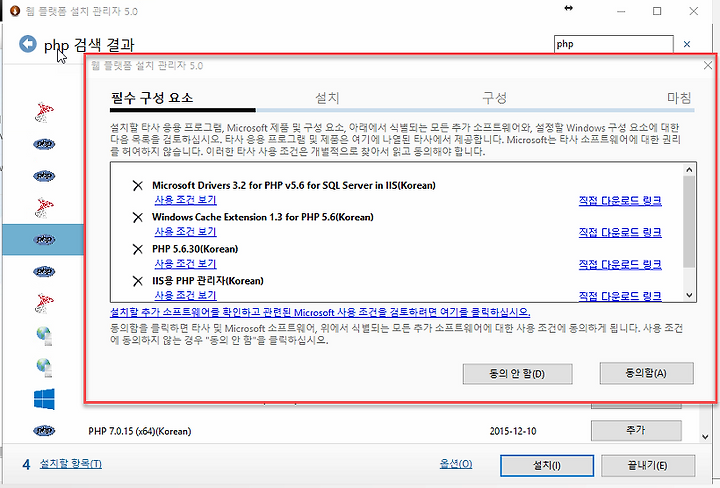Select the 구성 step tab
The image size is (720, 488).
(x=495, y=98)
